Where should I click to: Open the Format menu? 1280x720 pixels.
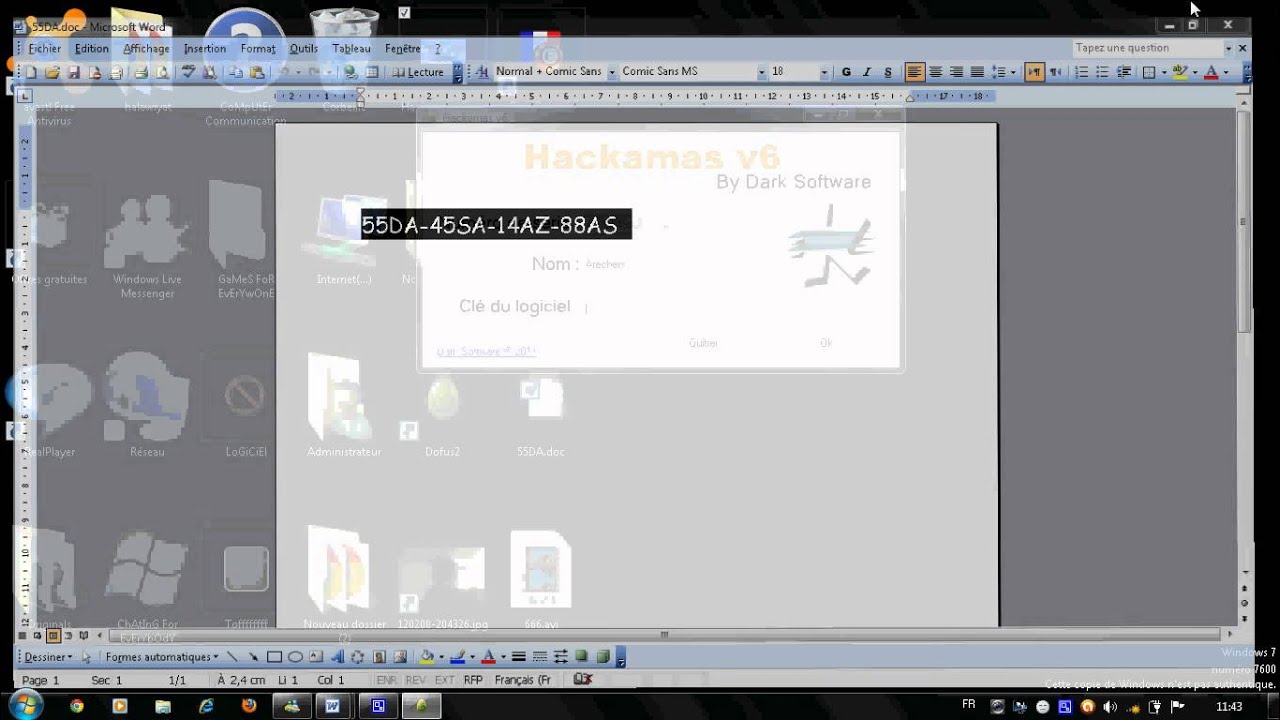[x=258, y=48]
